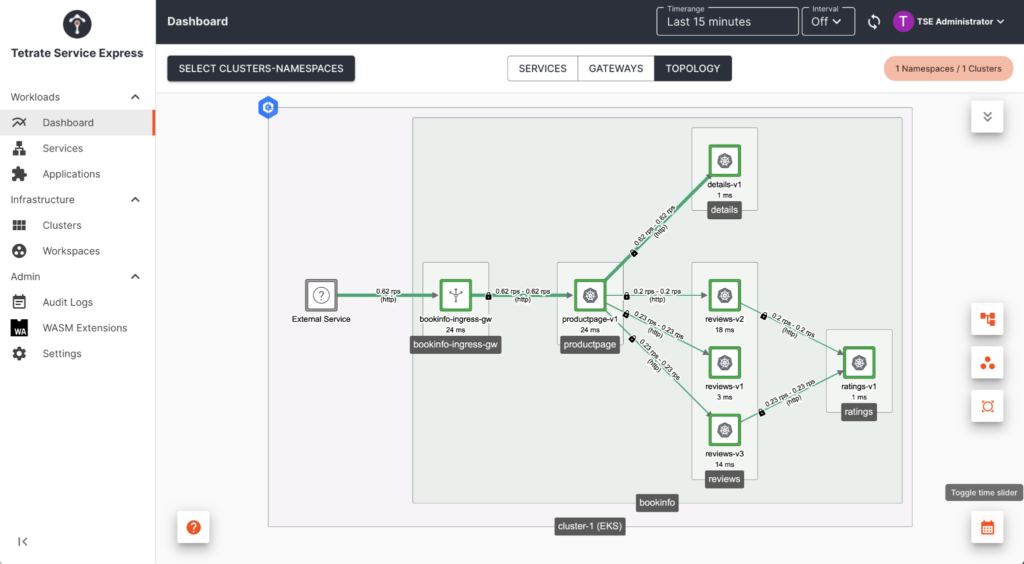Viewport: 1024px width, 564px height.
Task: Click the productpage-v1 service node
Action: point(590,295)
